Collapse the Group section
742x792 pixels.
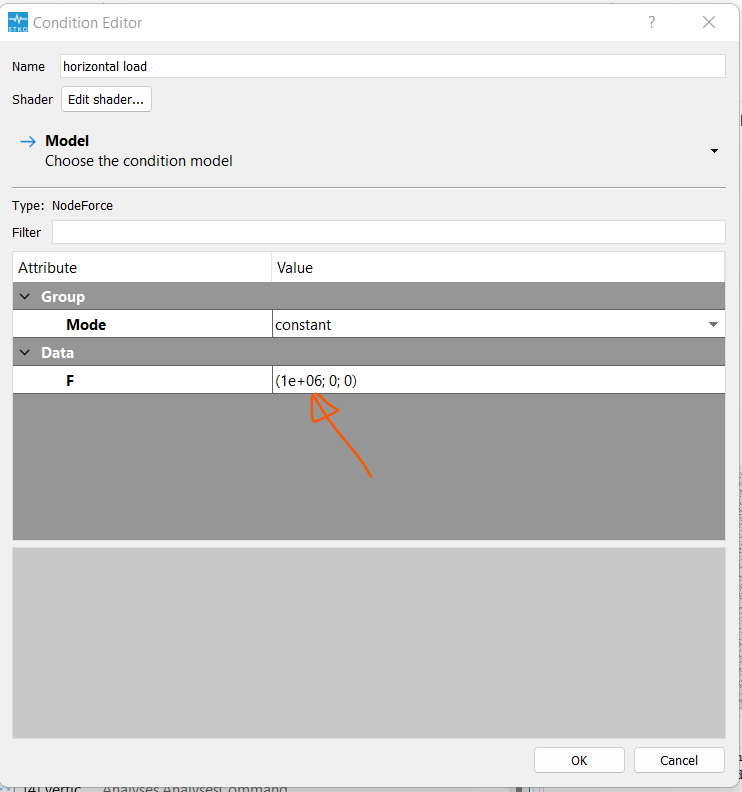[x=24, y=296]
